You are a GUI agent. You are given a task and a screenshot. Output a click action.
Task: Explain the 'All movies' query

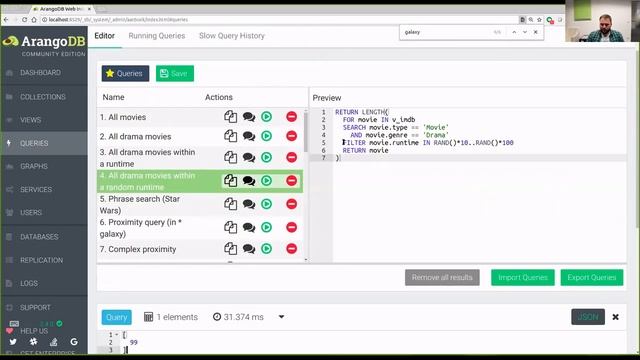[x=249, y=117]
